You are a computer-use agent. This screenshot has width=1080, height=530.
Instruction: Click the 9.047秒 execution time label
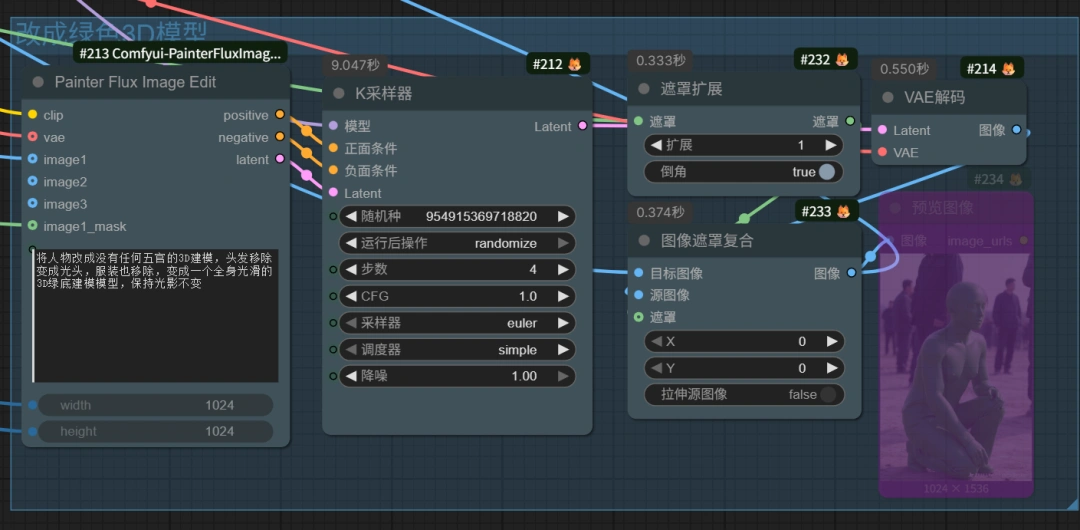tap(355, 65)
